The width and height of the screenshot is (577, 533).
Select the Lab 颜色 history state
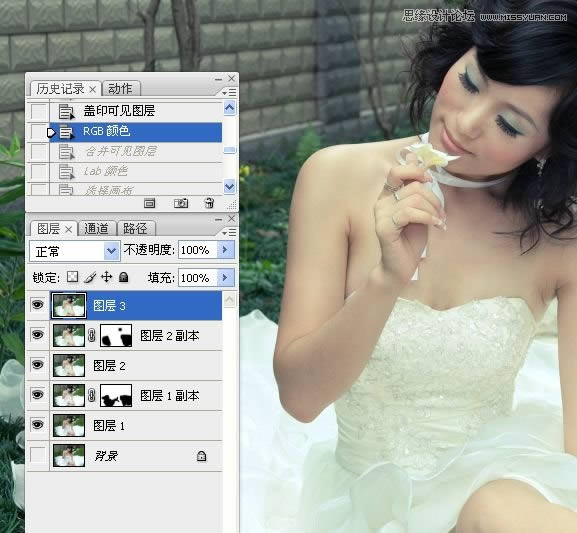tap(106, 171)
